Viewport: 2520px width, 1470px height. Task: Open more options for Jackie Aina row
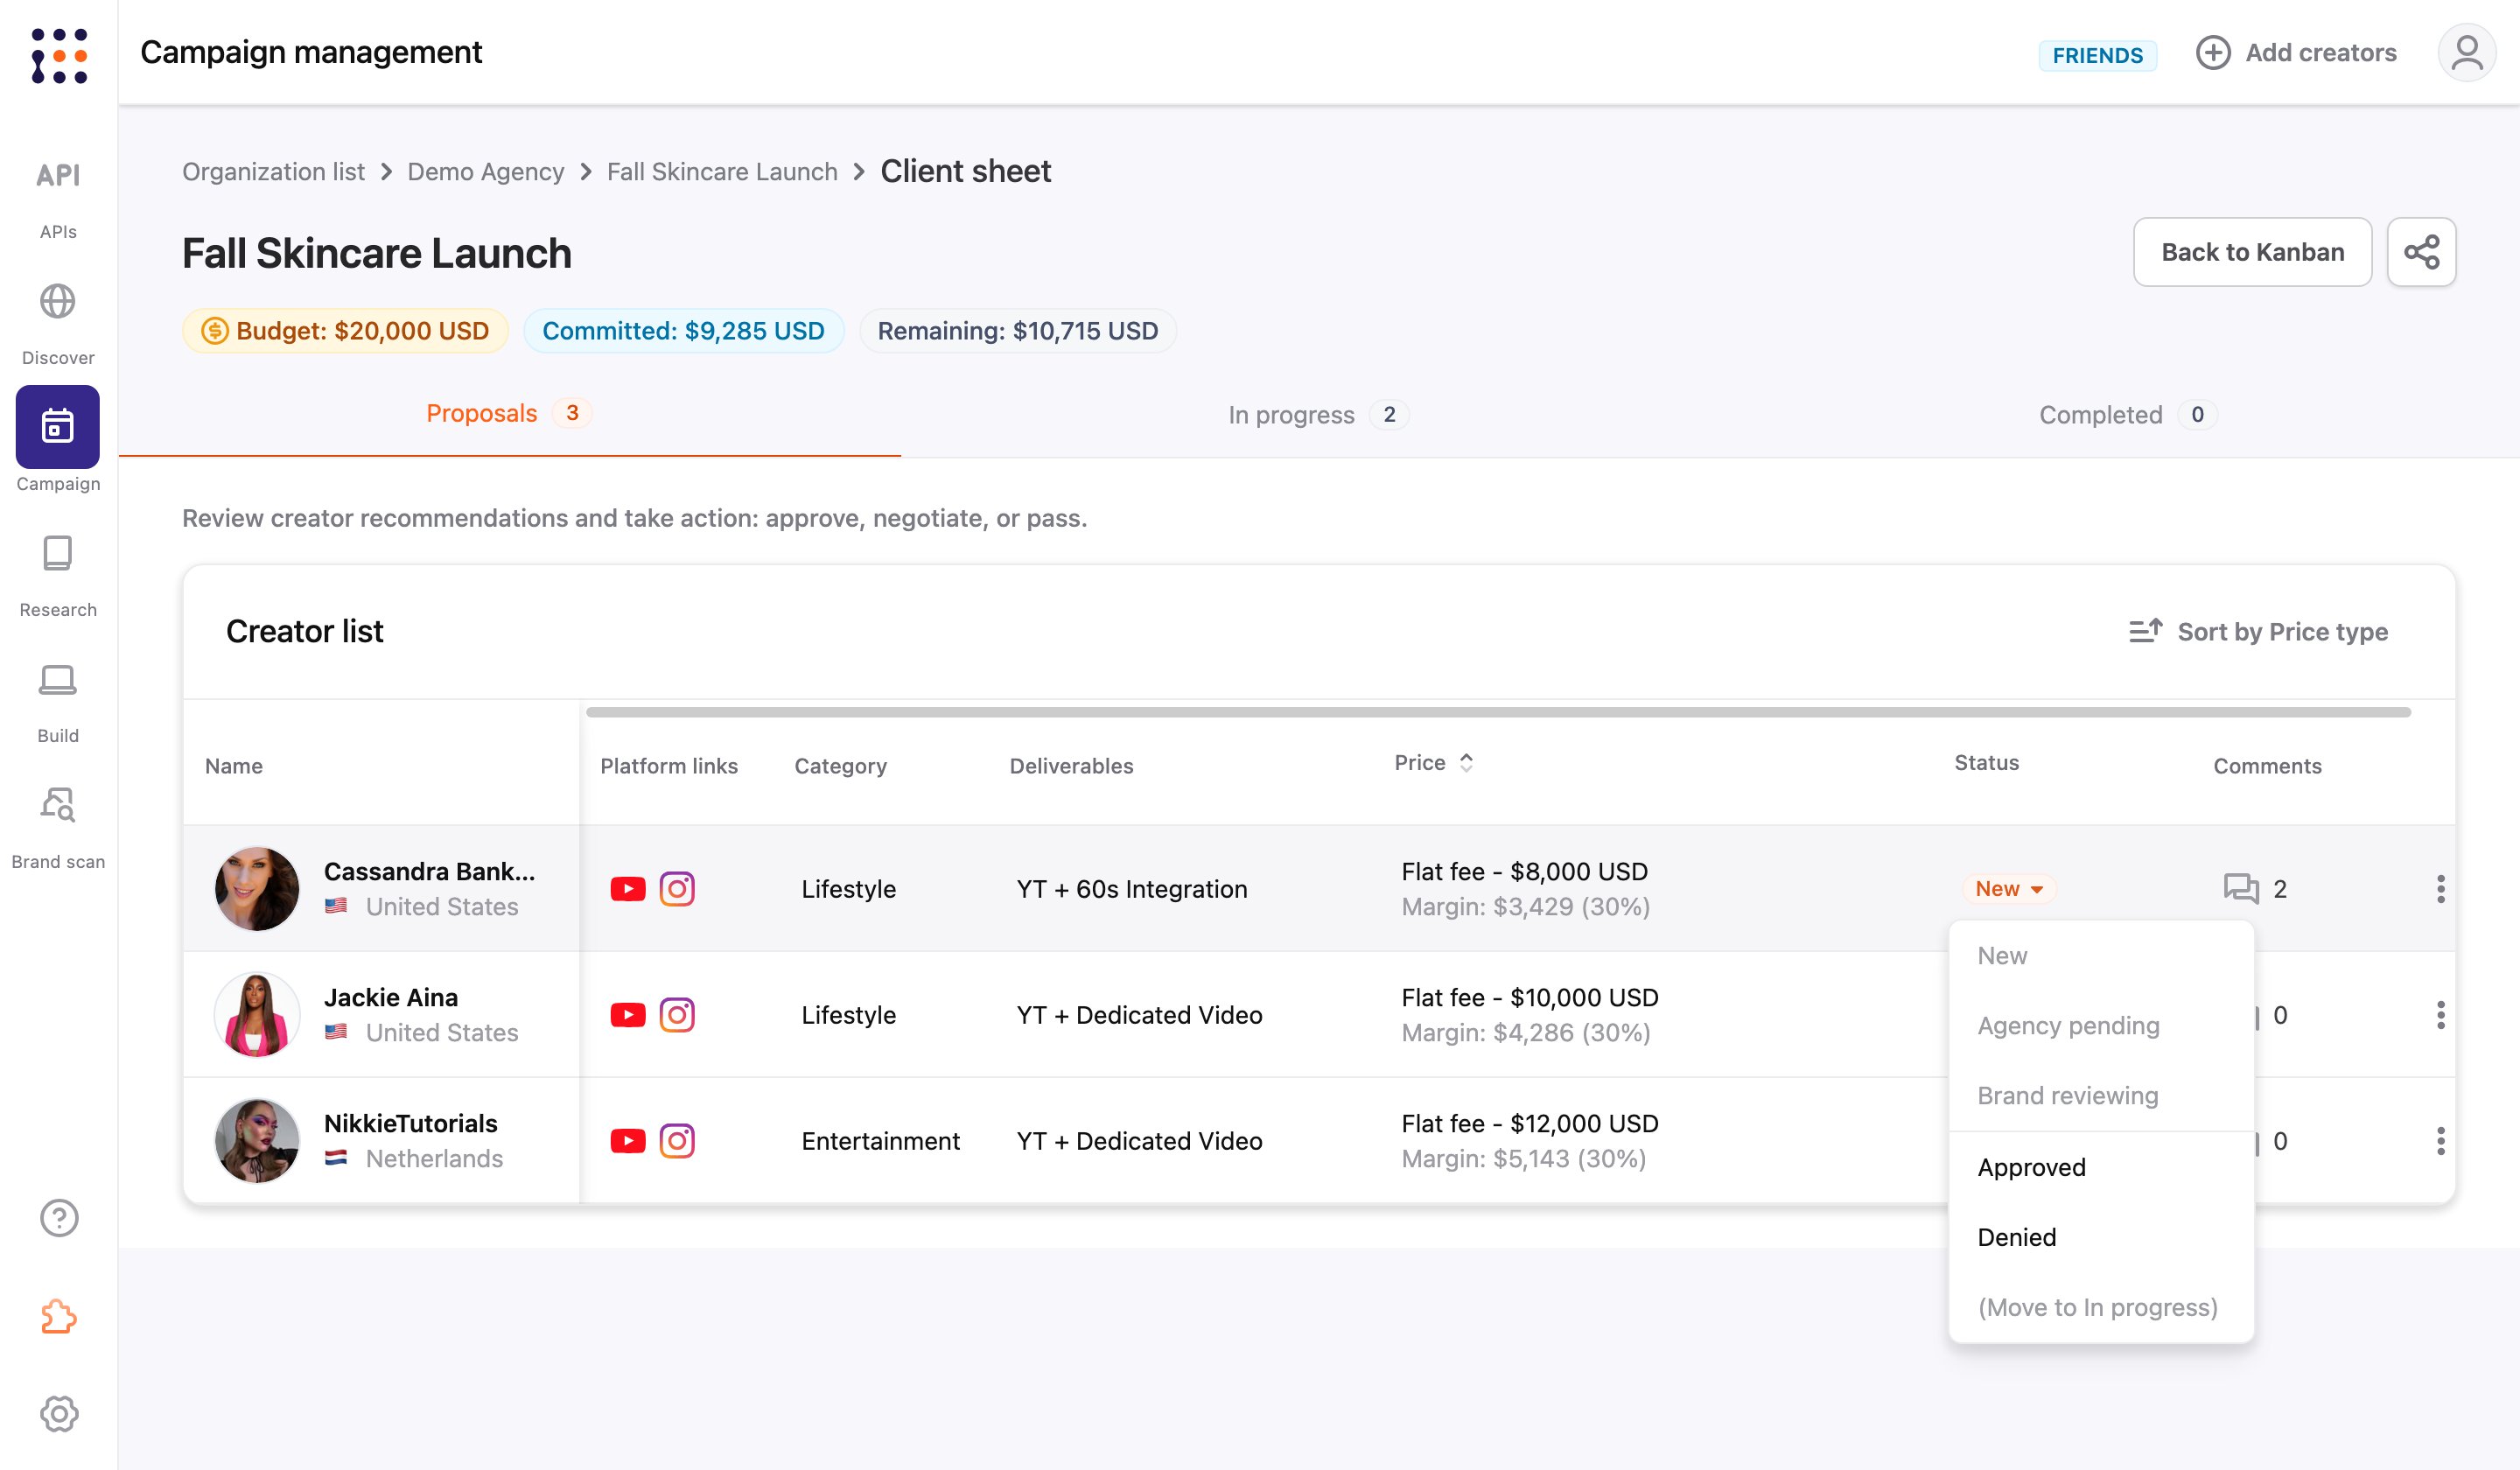pyautogui.click(x=2440, y=1015)
